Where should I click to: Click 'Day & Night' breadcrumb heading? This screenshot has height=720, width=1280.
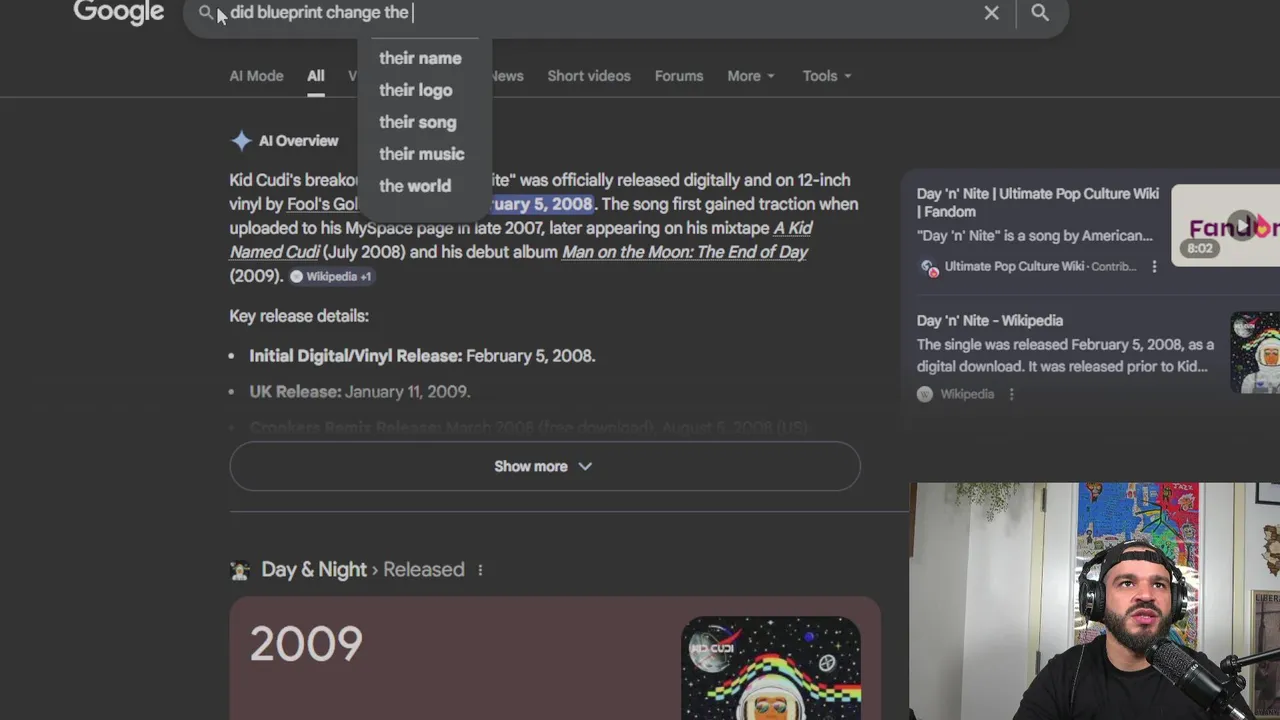click(313, 569)
